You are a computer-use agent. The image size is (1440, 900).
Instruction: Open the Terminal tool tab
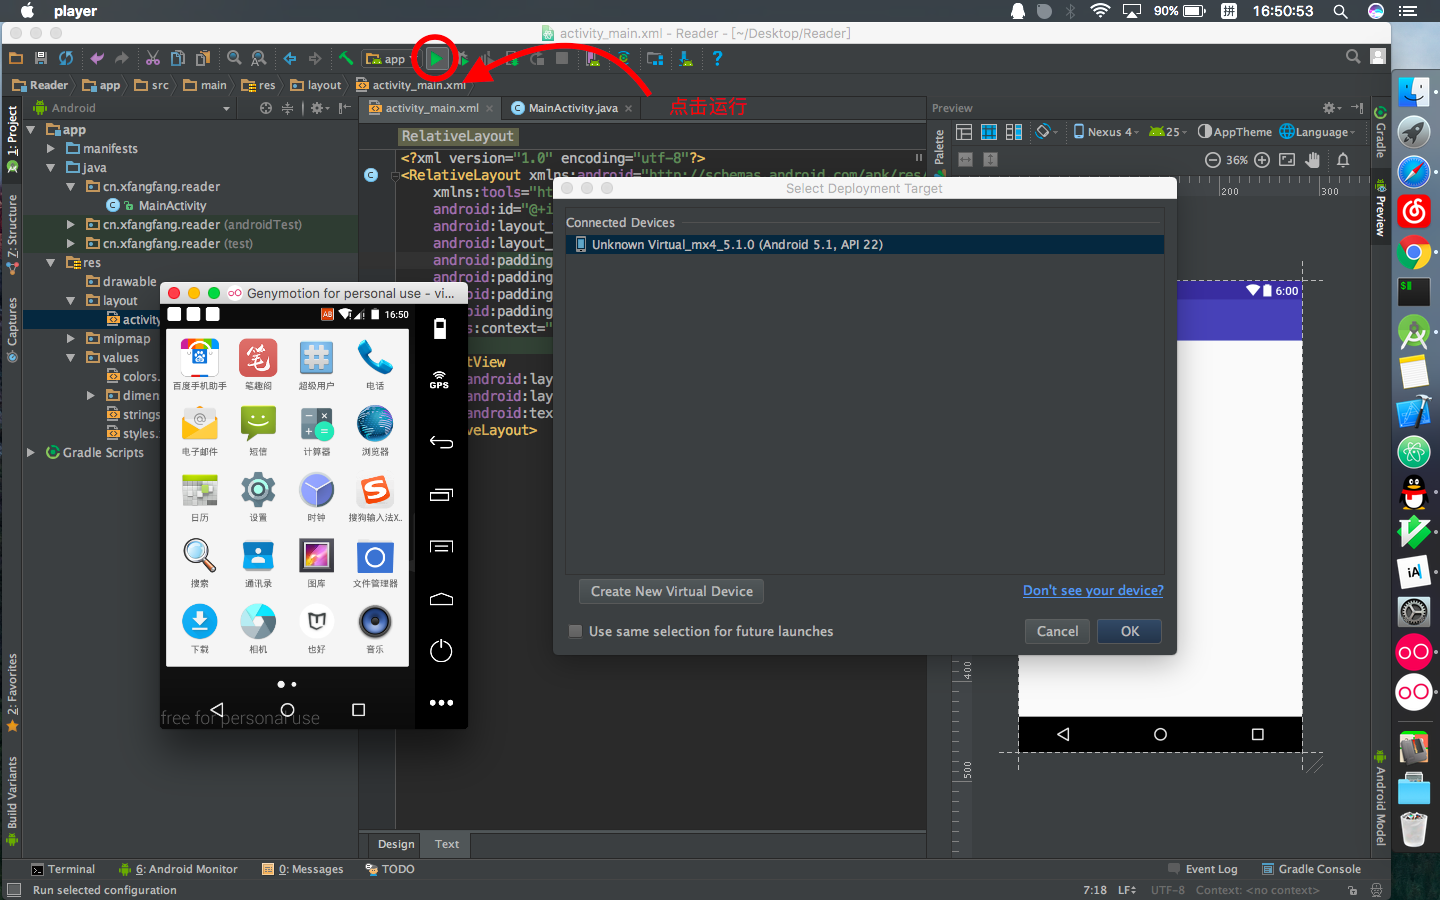63,869
